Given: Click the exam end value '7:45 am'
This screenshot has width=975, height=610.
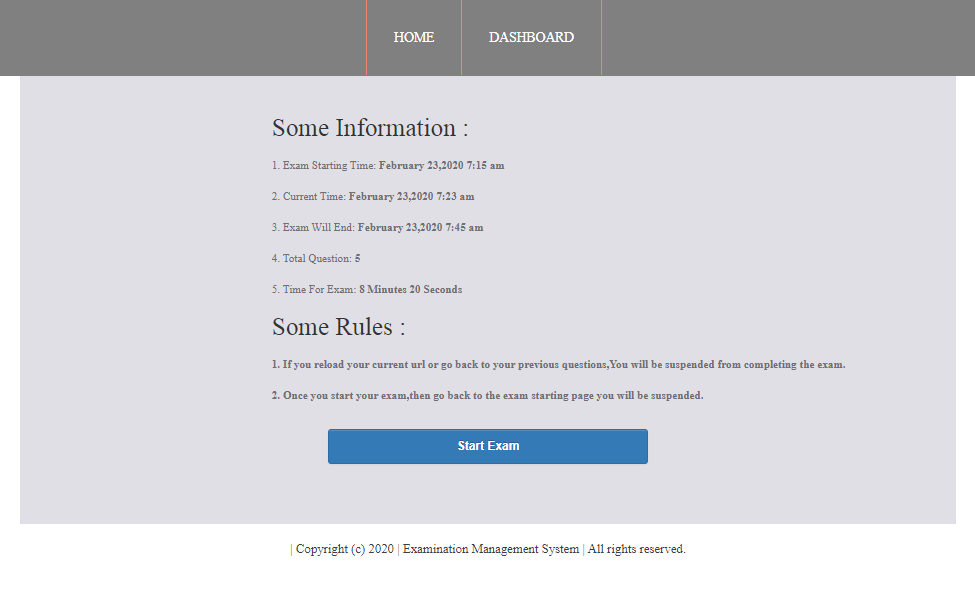Looking at the screenshot, I should [x=464, y=228].
